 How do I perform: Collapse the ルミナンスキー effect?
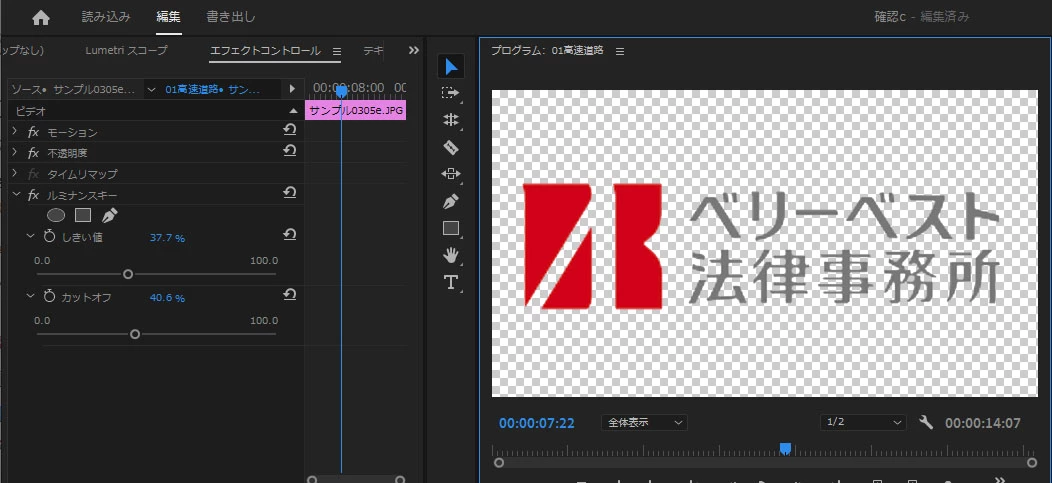coord(15,195)
